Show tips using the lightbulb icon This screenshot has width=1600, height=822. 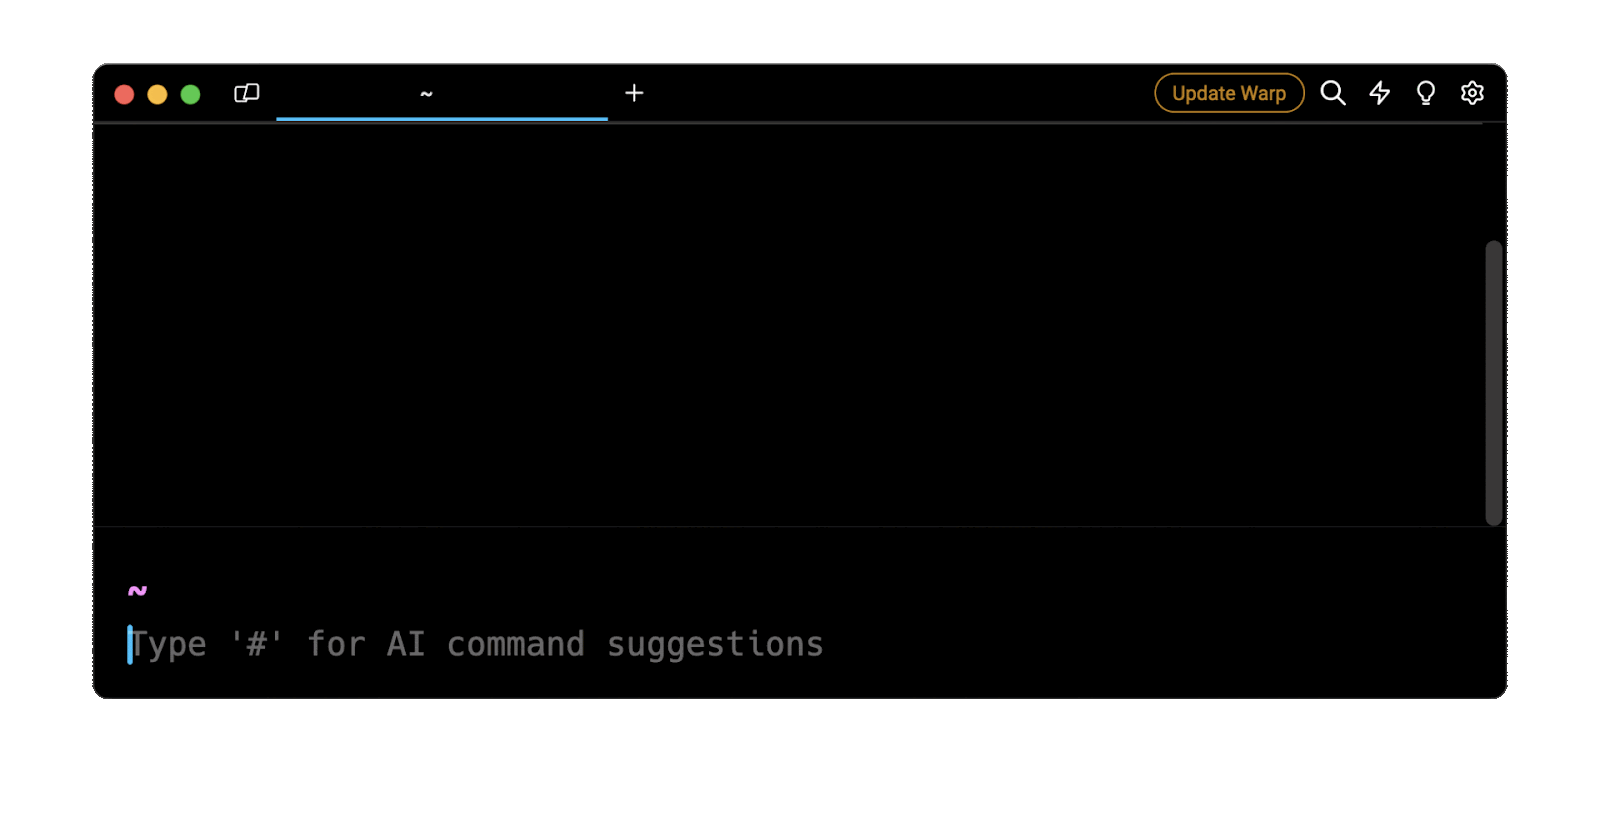(x=1425, y=93)
